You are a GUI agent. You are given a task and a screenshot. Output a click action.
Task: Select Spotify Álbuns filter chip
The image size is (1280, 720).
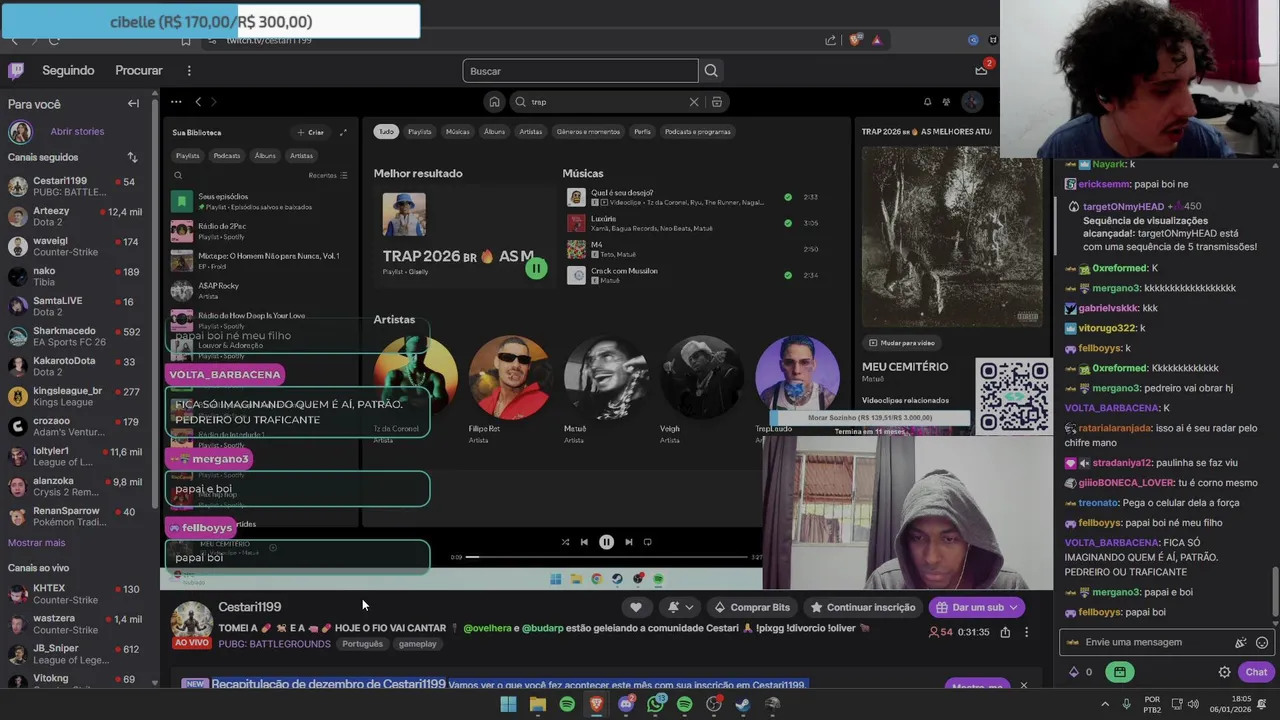(494, 132)
